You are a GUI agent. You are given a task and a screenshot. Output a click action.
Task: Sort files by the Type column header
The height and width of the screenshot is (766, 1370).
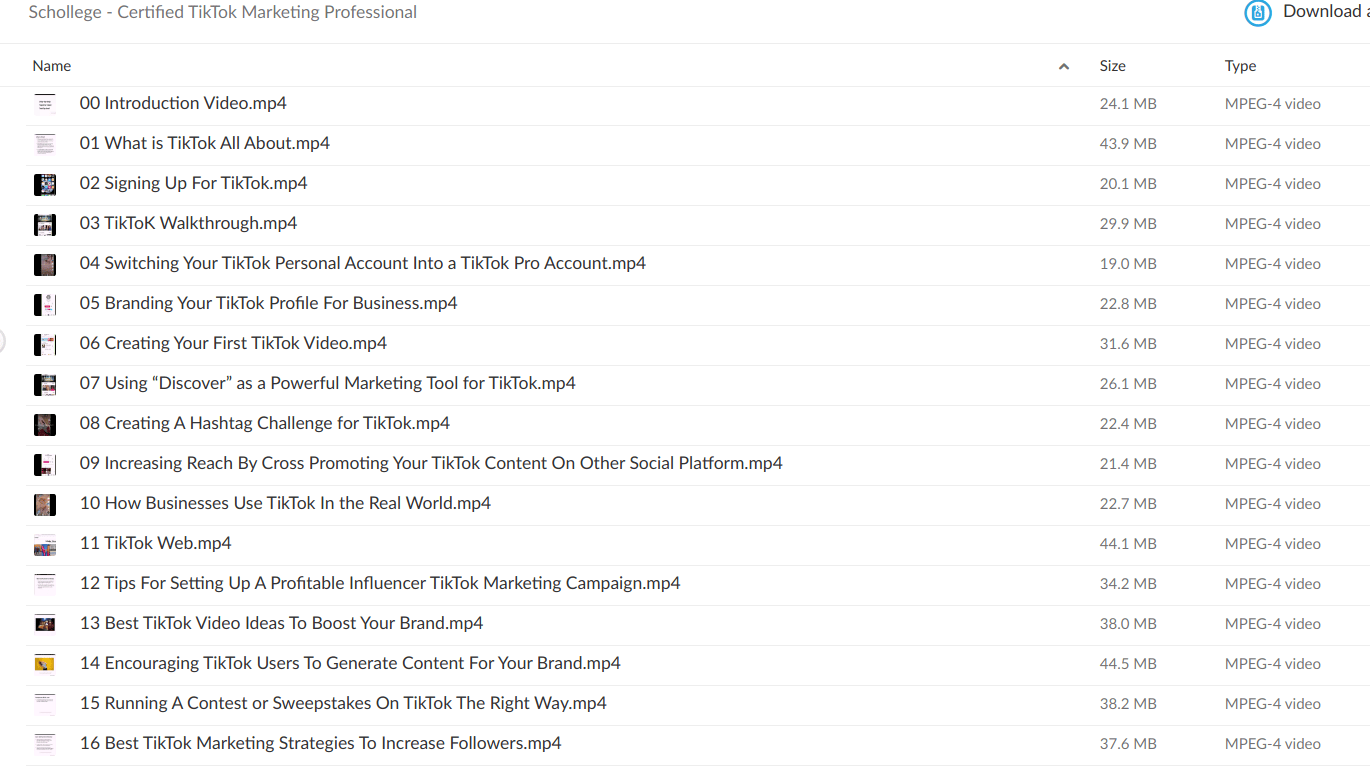pyautogui.click(x=1240, y=65)
